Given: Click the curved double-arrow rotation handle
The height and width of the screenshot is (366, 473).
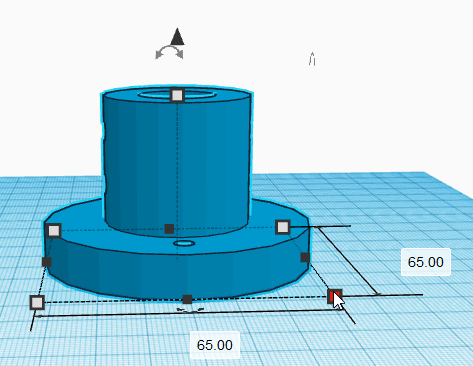Looking at the screenshot, I should [x=169, y=53].
